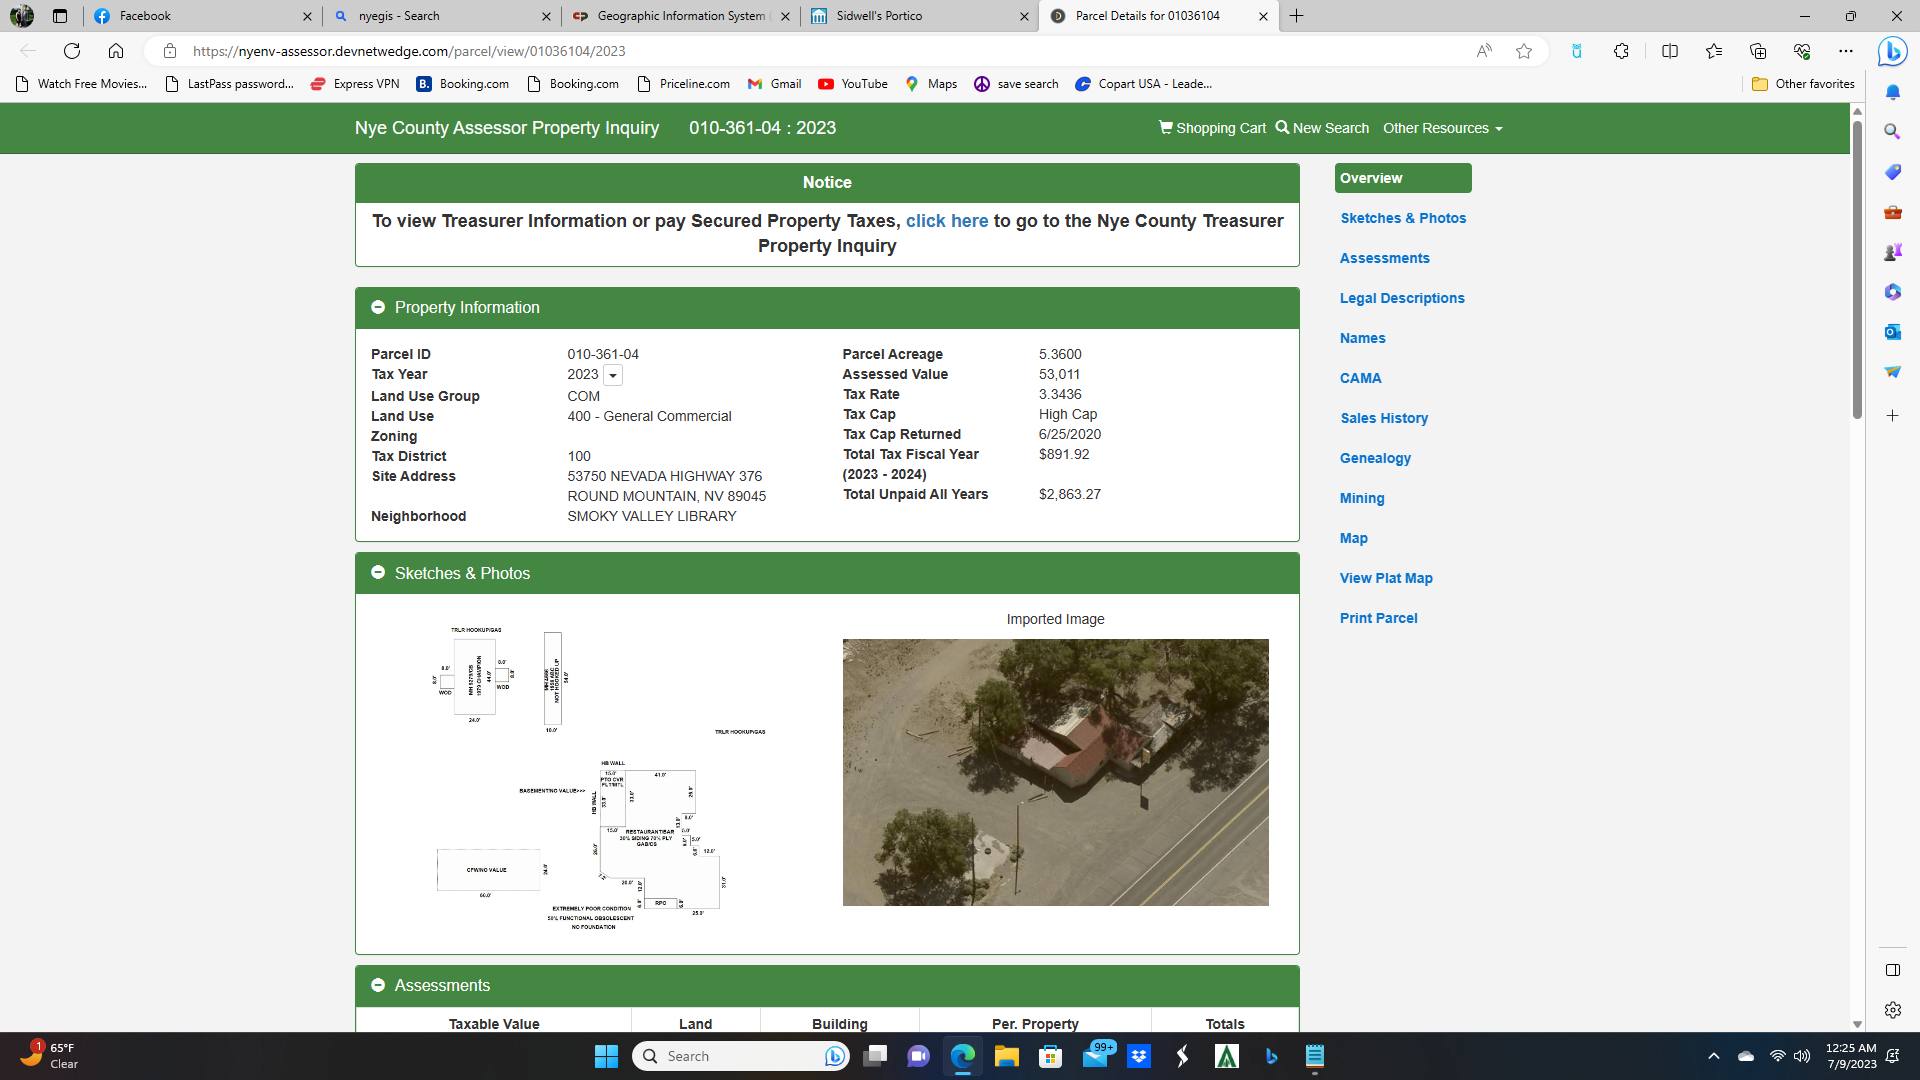The height and width of the screenshot is (1080, 1920).
Task: Open tab actions menu icon
Action: click(60, 16)
